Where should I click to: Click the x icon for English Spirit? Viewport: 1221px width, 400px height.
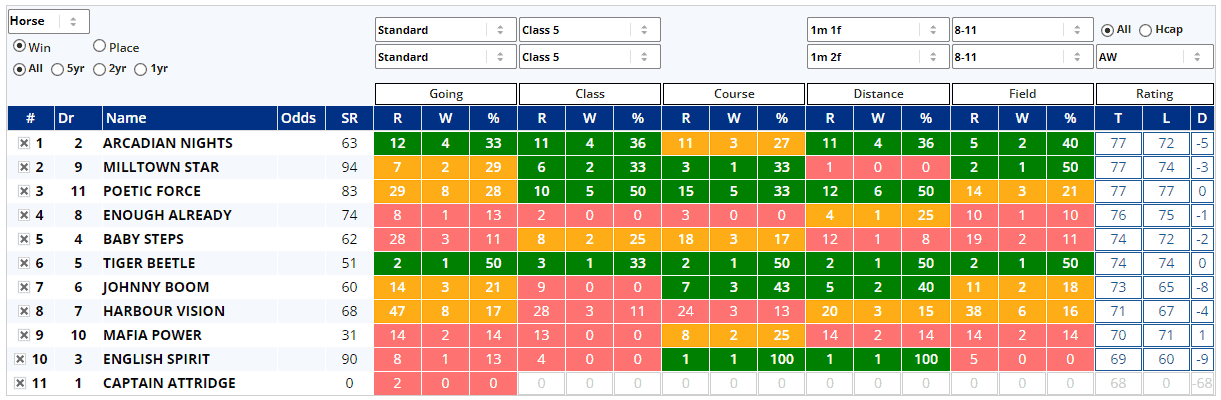pyautogui.click(x=20, y=359)
